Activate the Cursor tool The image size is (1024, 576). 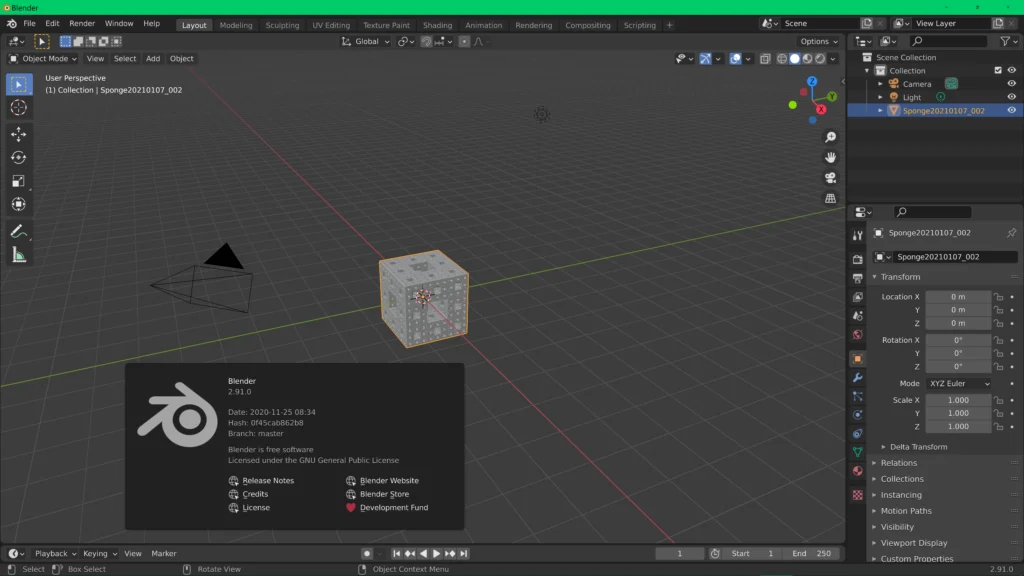click(x=18, y=108)
